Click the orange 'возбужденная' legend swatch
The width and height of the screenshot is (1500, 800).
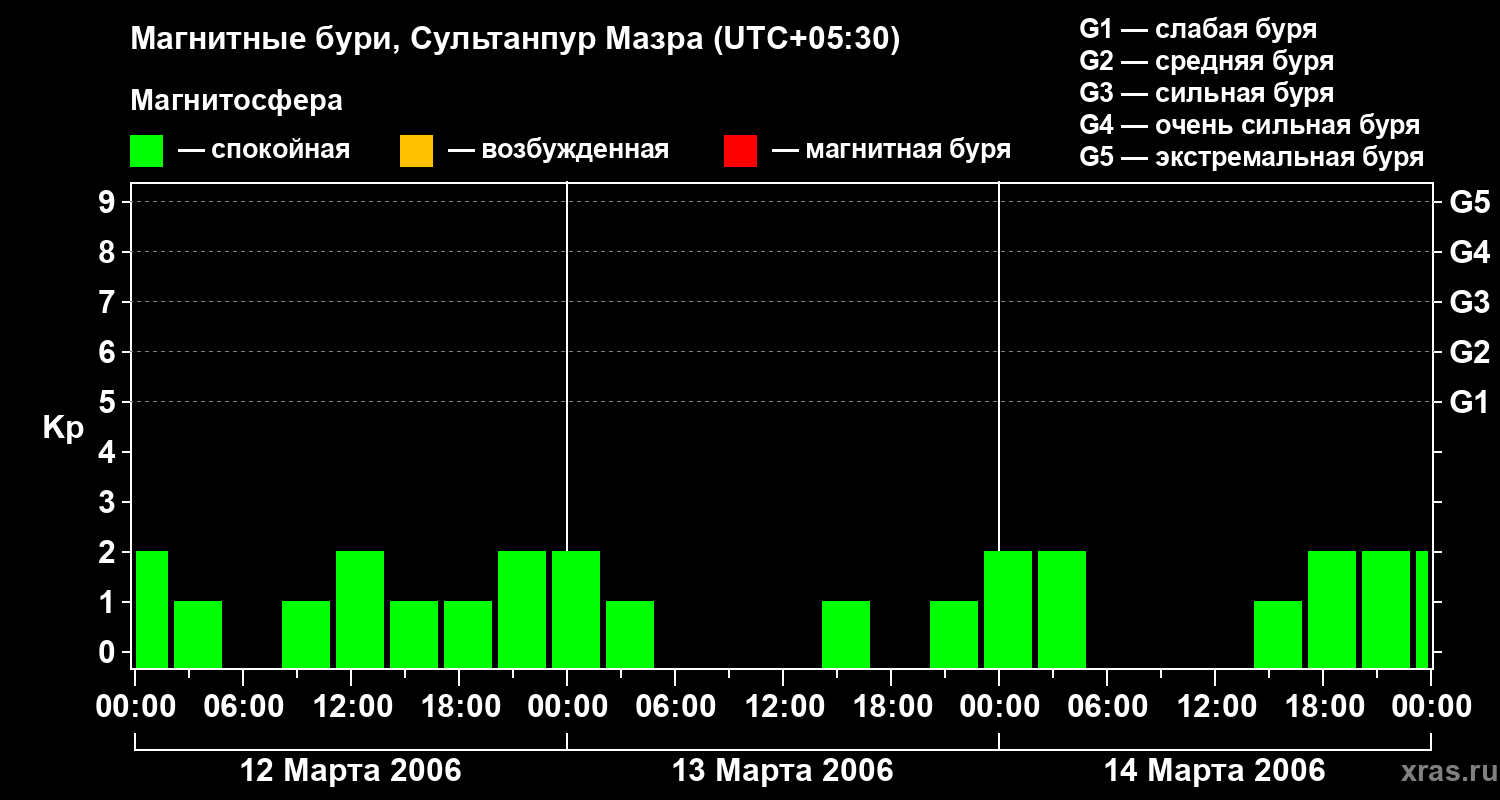[x=416, y=151]
